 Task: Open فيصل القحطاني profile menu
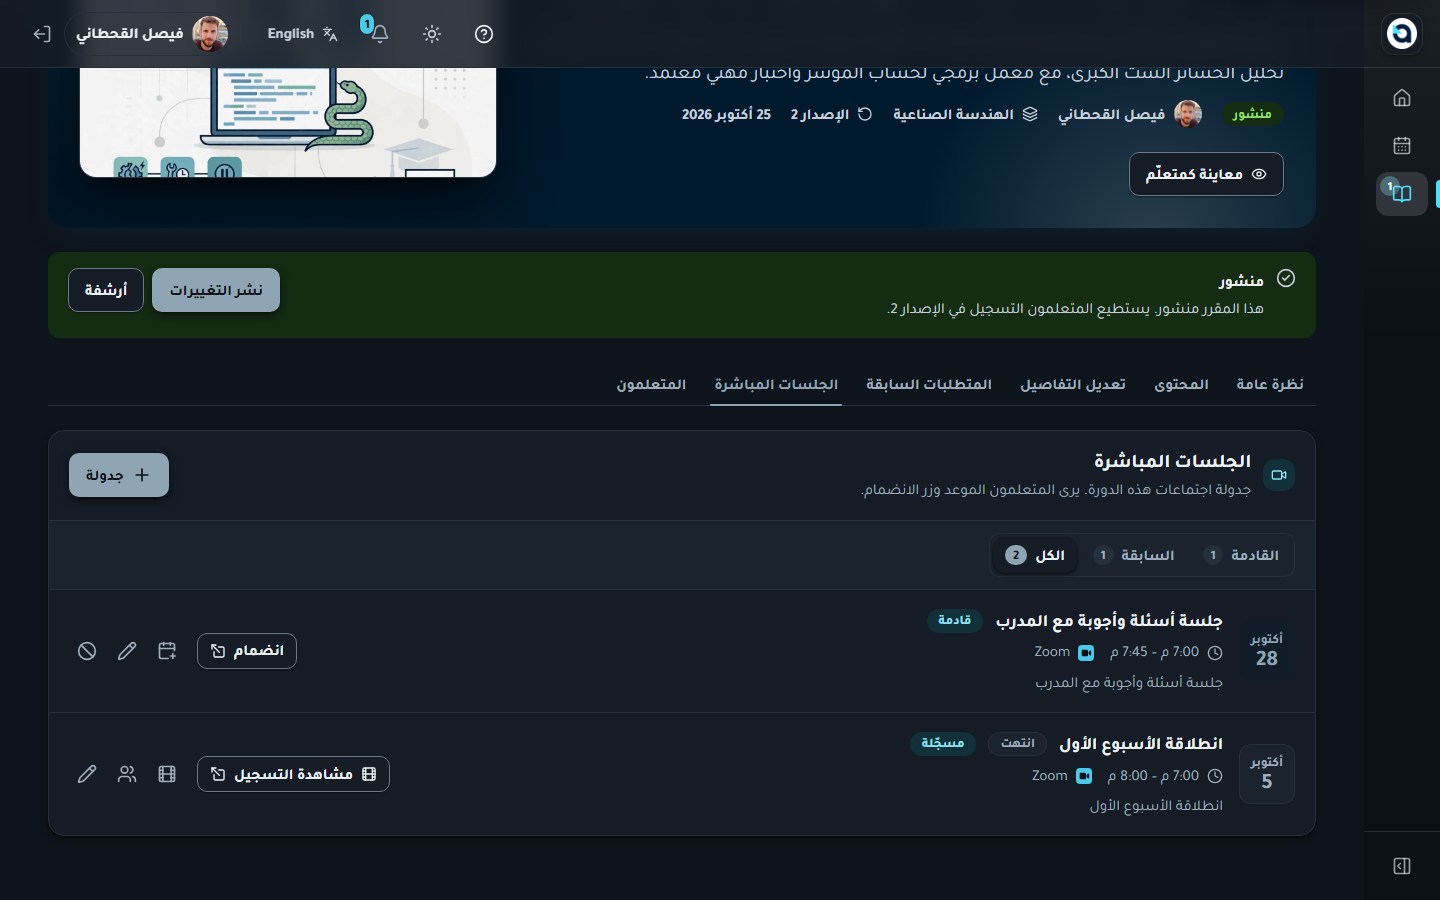[152, 34]
